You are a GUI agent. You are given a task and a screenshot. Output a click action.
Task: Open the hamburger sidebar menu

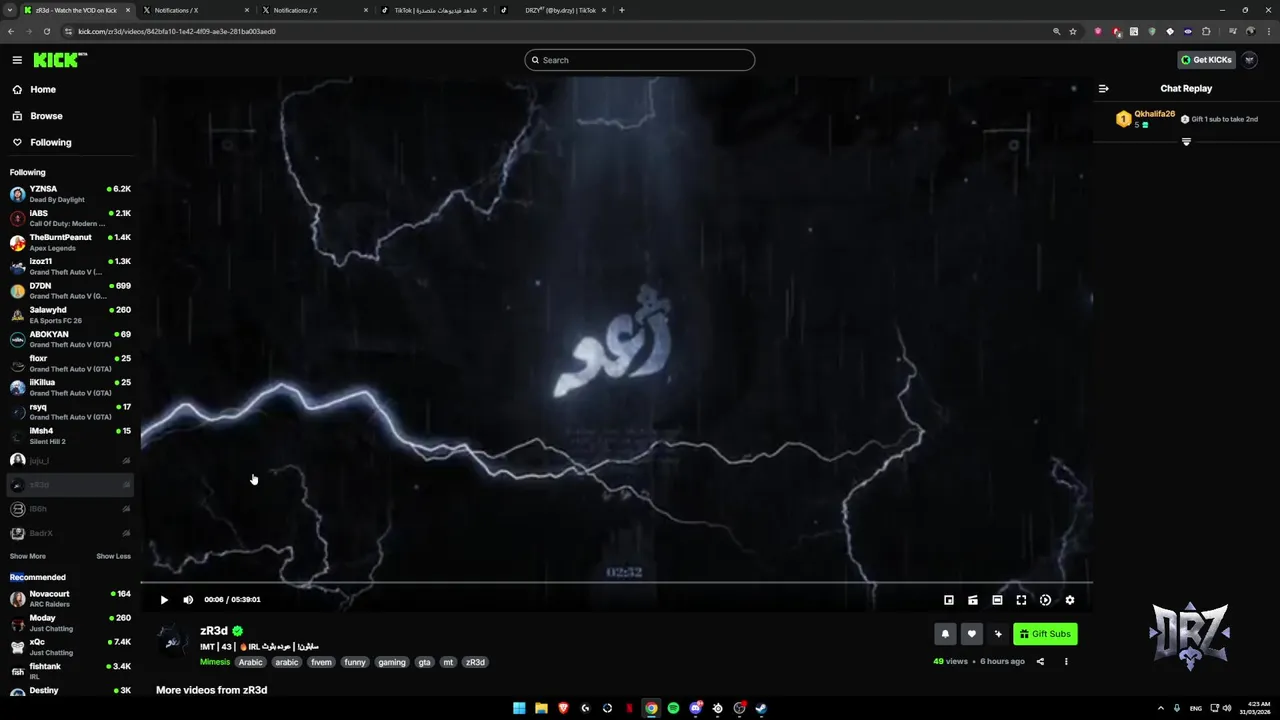coord(17,60)
